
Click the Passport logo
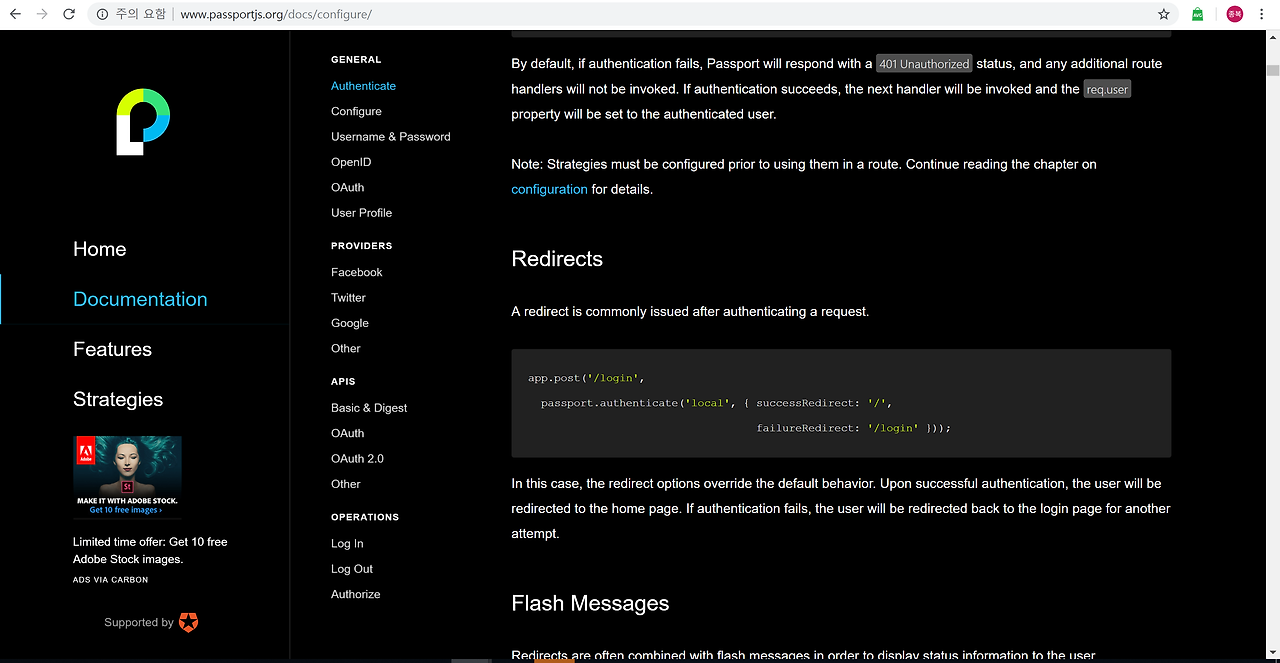click(x=143, y=121)
